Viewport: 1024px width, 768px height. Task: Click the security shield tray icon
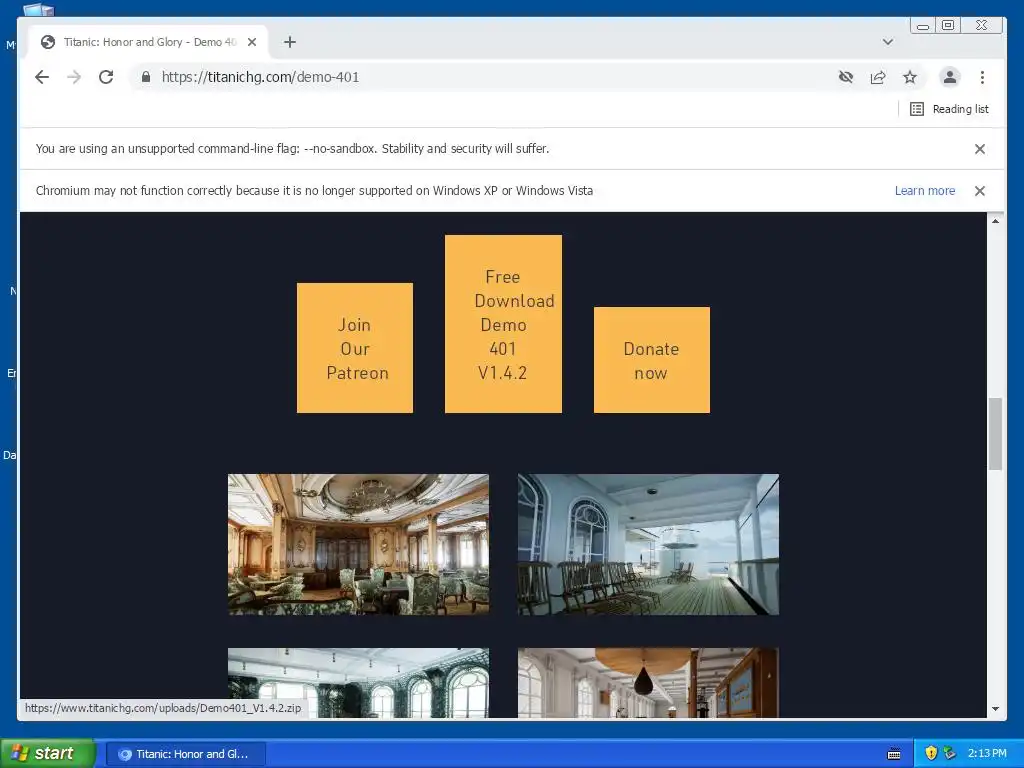931,754
